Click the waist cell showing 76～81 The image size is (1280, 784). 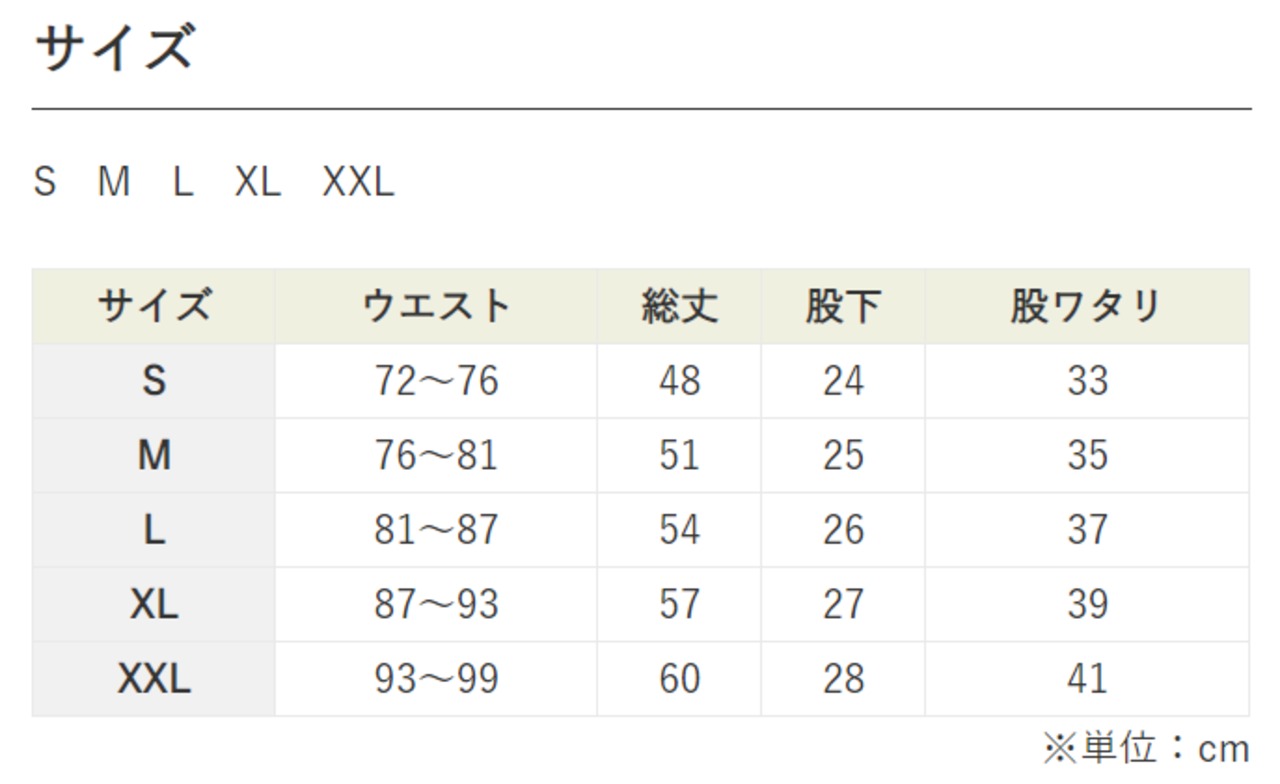(x=436, y=455)
